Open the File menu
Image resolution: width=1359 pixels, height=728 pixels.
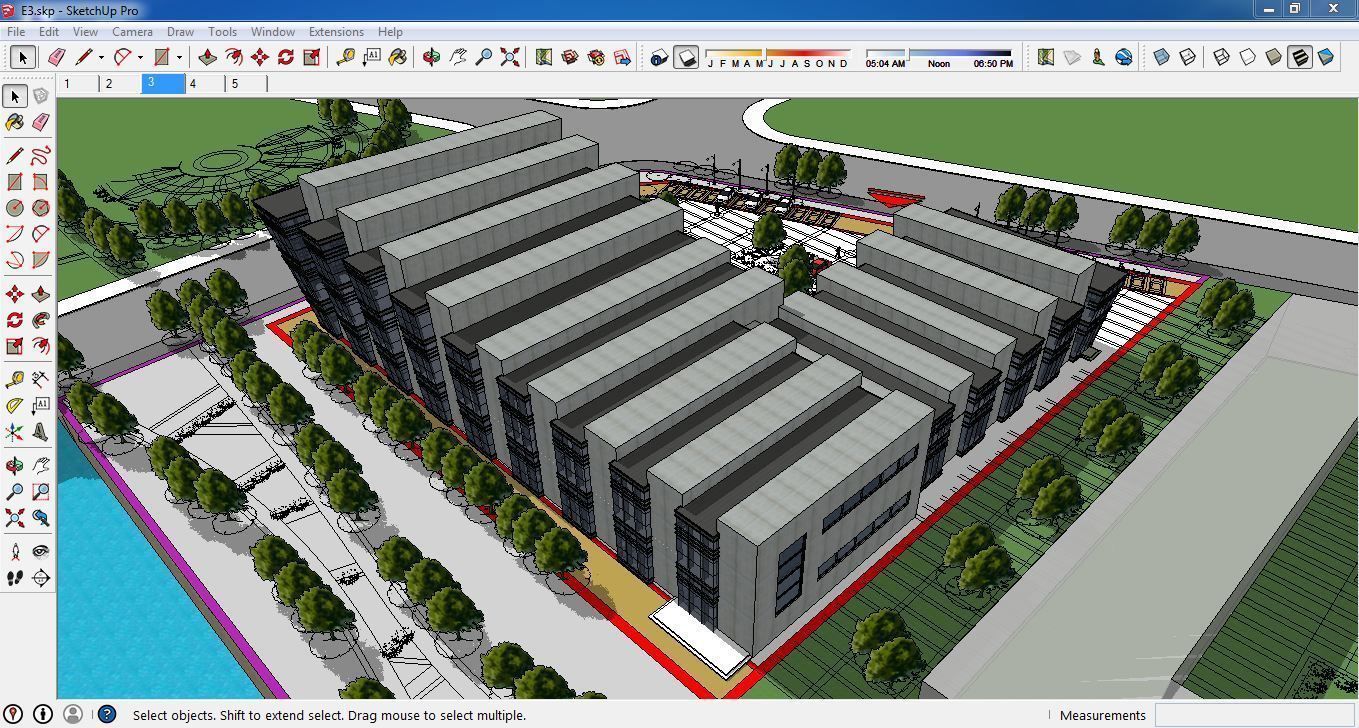(x=16, y=32)
